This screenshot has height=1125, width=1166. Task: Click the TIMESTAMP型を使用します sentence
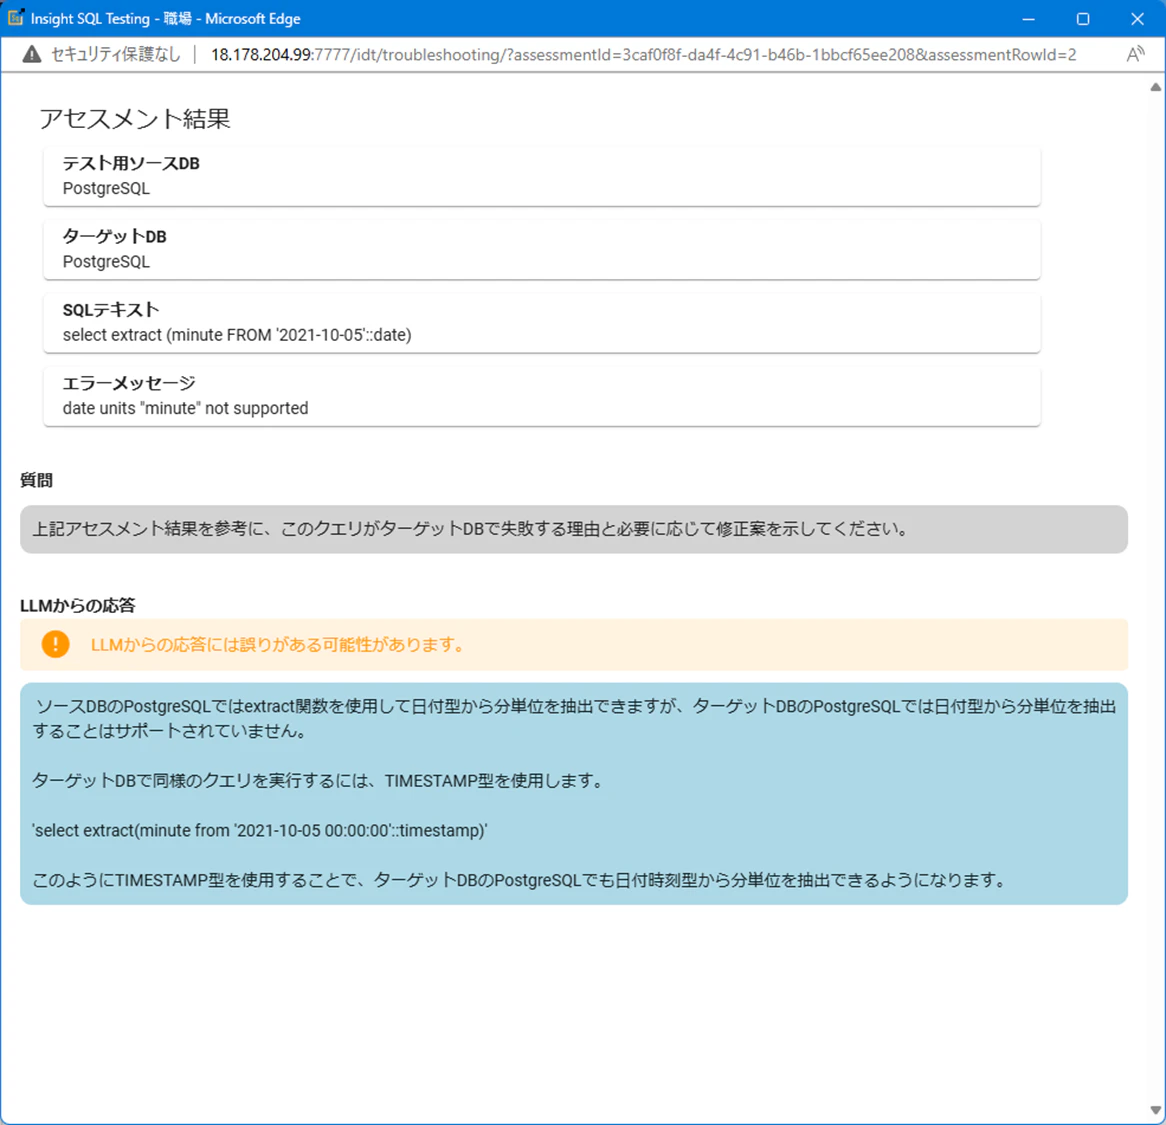[318, 781]
